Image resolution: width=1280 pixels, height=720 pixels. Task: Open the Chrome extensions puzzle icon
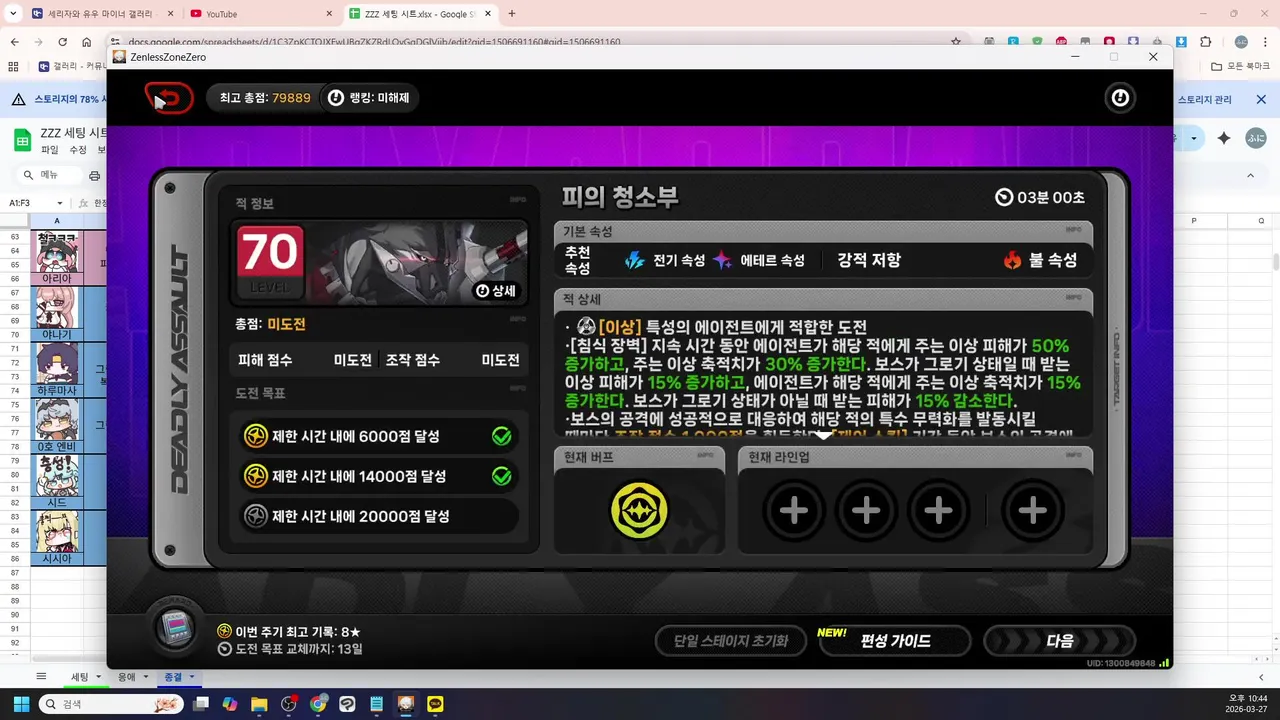click(x=1205, y=42)
